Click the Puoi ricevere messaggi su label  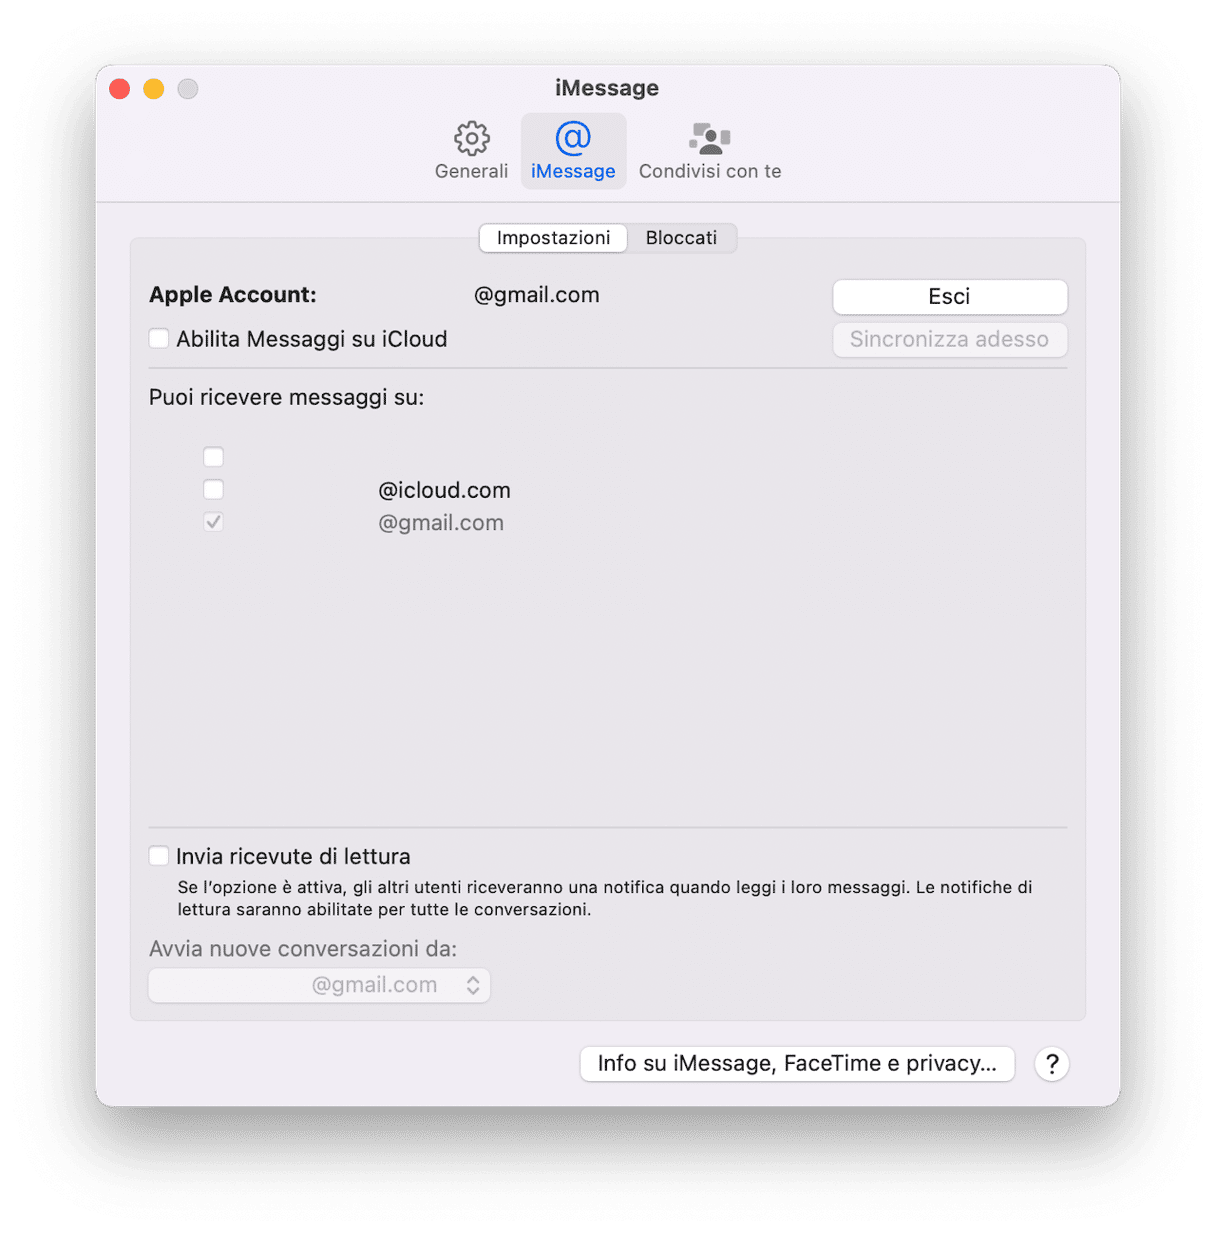coord(286,397)
